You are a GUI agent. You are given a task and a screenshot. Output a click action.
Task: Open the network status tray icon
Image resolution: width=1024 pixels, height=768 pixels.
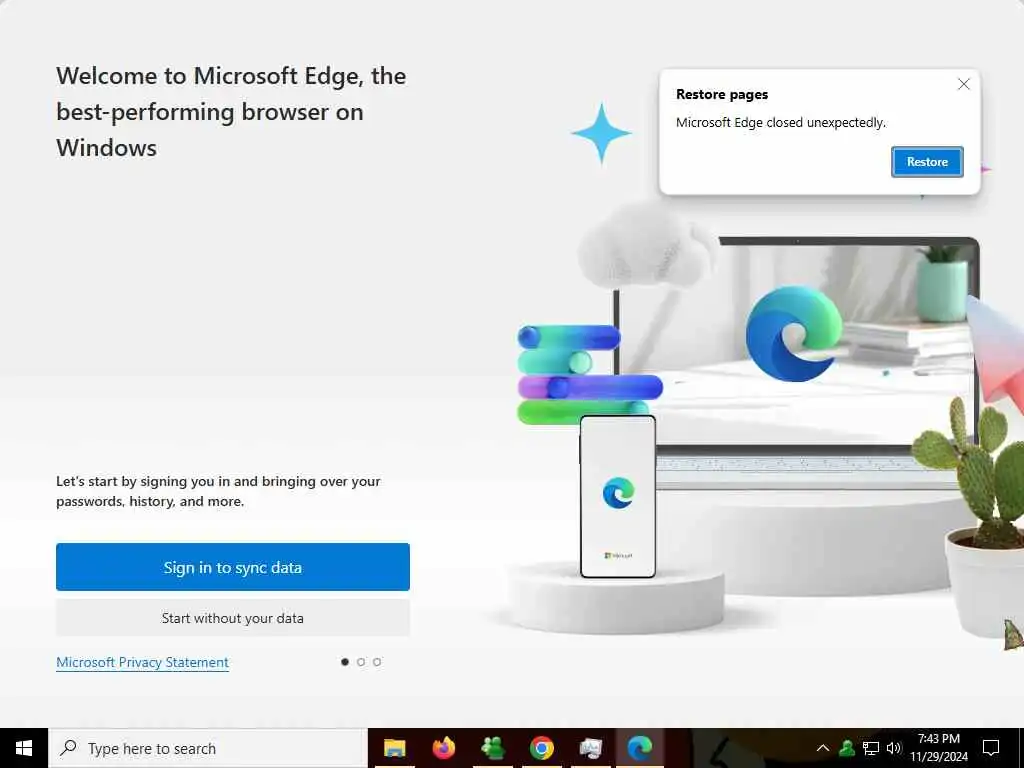click(871, 748)
